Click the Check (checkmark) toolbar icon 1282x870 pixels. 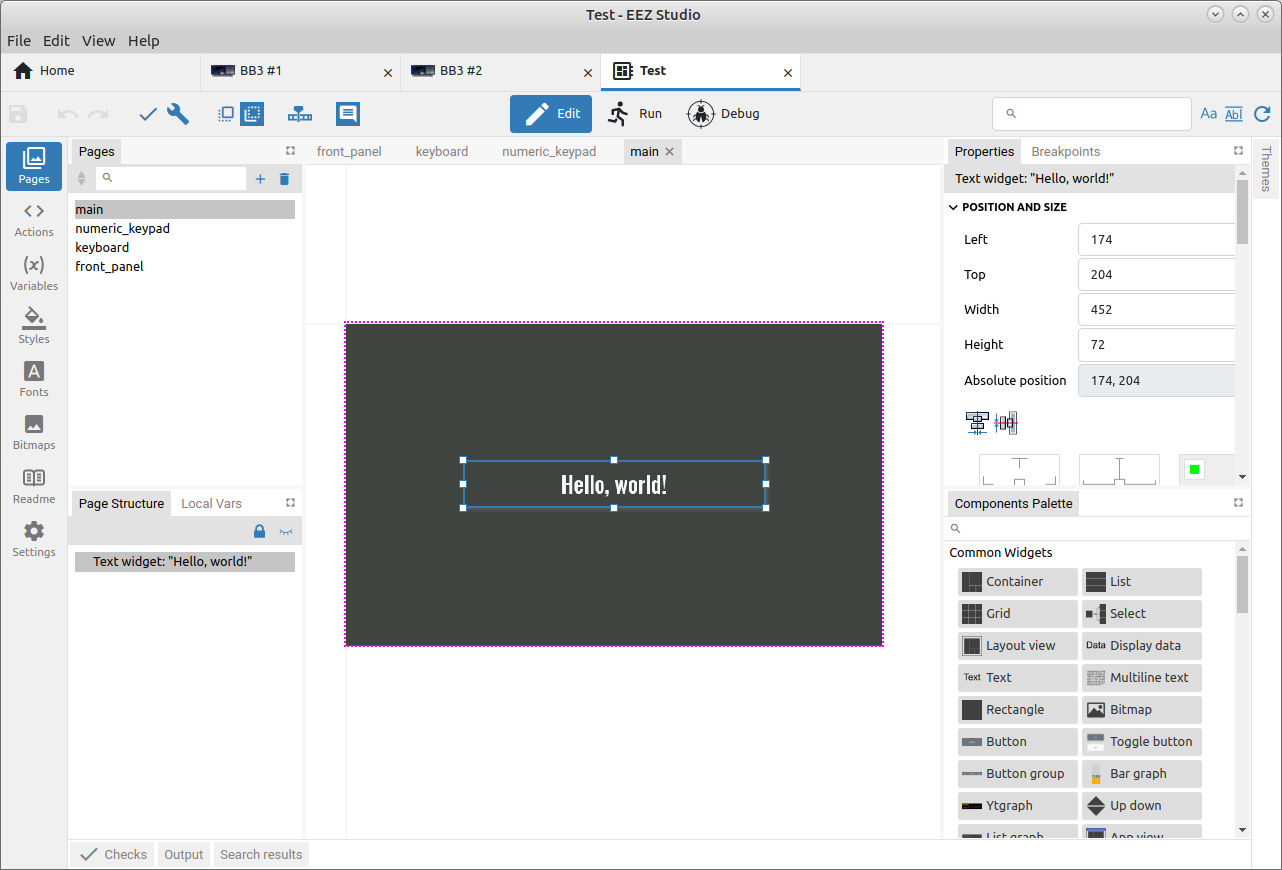(x=148, y=114)
